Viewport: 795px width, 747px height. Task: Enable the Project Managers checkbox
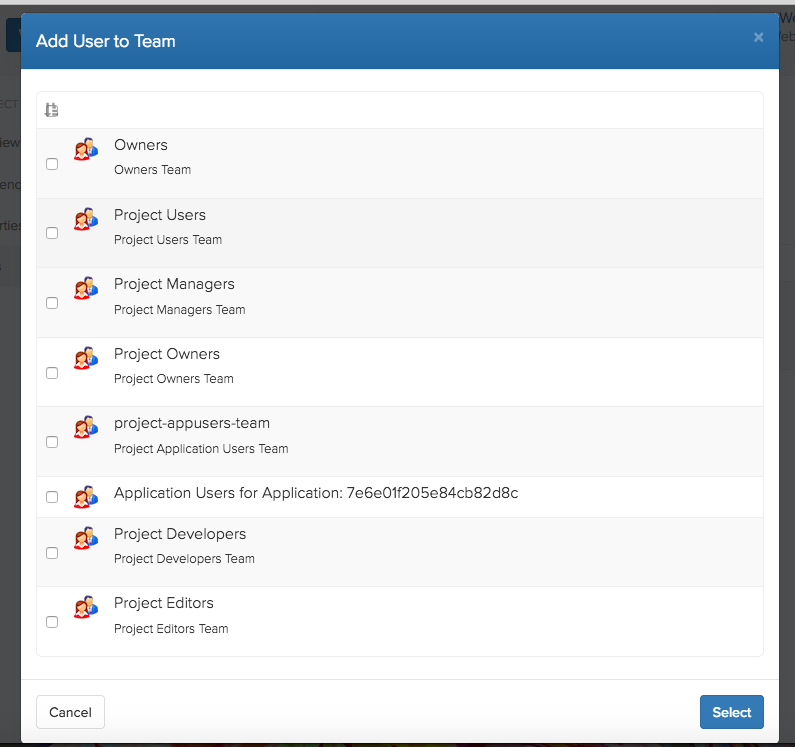tap(52, 303)
